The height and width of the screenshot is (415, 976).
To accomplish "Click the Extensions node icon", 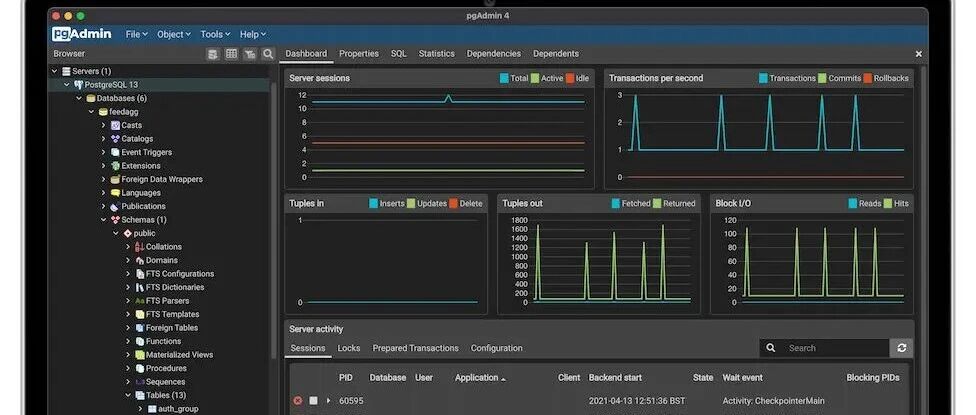I will [x=115, y=166].
